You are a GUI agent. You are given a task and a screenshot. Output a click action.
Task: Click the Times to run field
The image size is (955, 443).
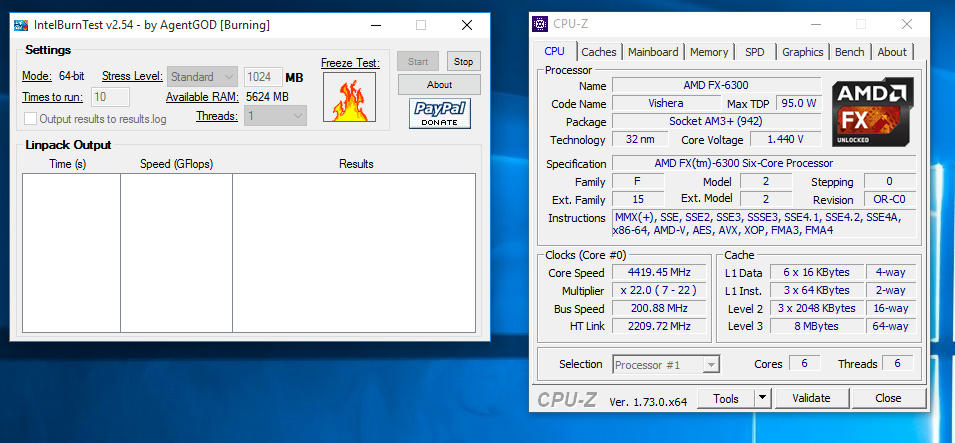coord(110,97)
